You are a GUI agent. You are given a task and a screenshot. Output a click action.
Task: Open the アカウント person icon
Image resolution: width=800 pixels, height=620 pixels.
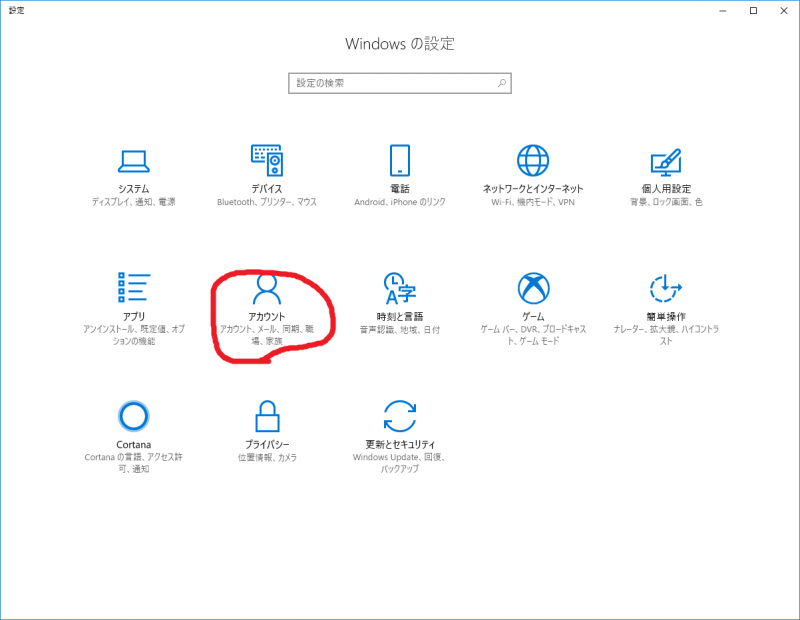(x=266, y=288)
